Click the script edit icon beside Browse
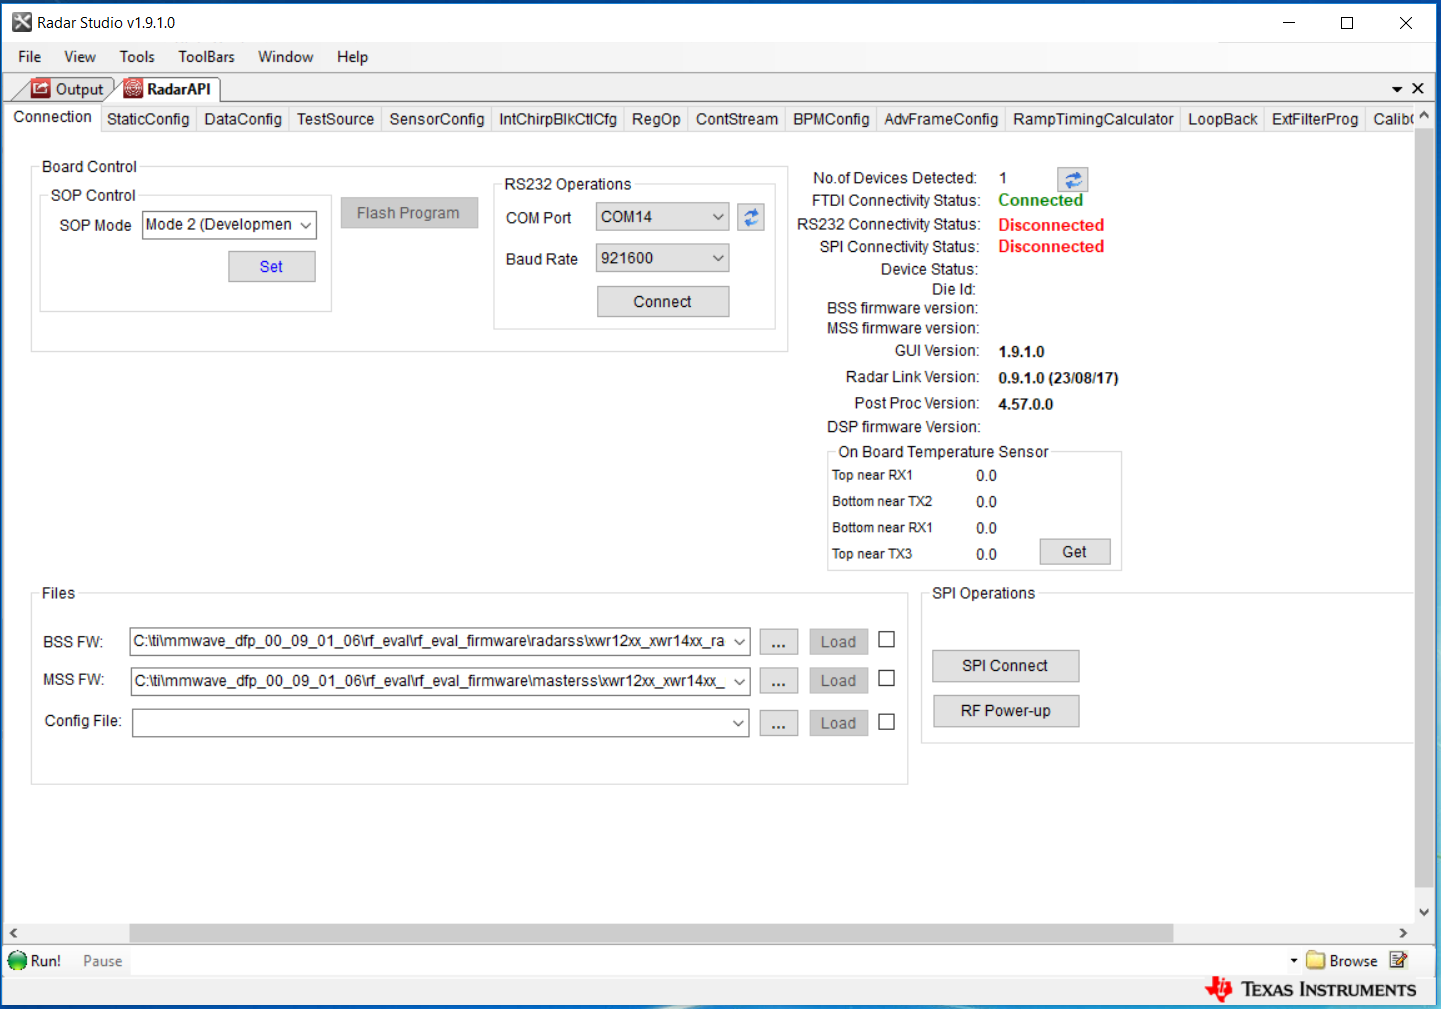 point(1398,960)
